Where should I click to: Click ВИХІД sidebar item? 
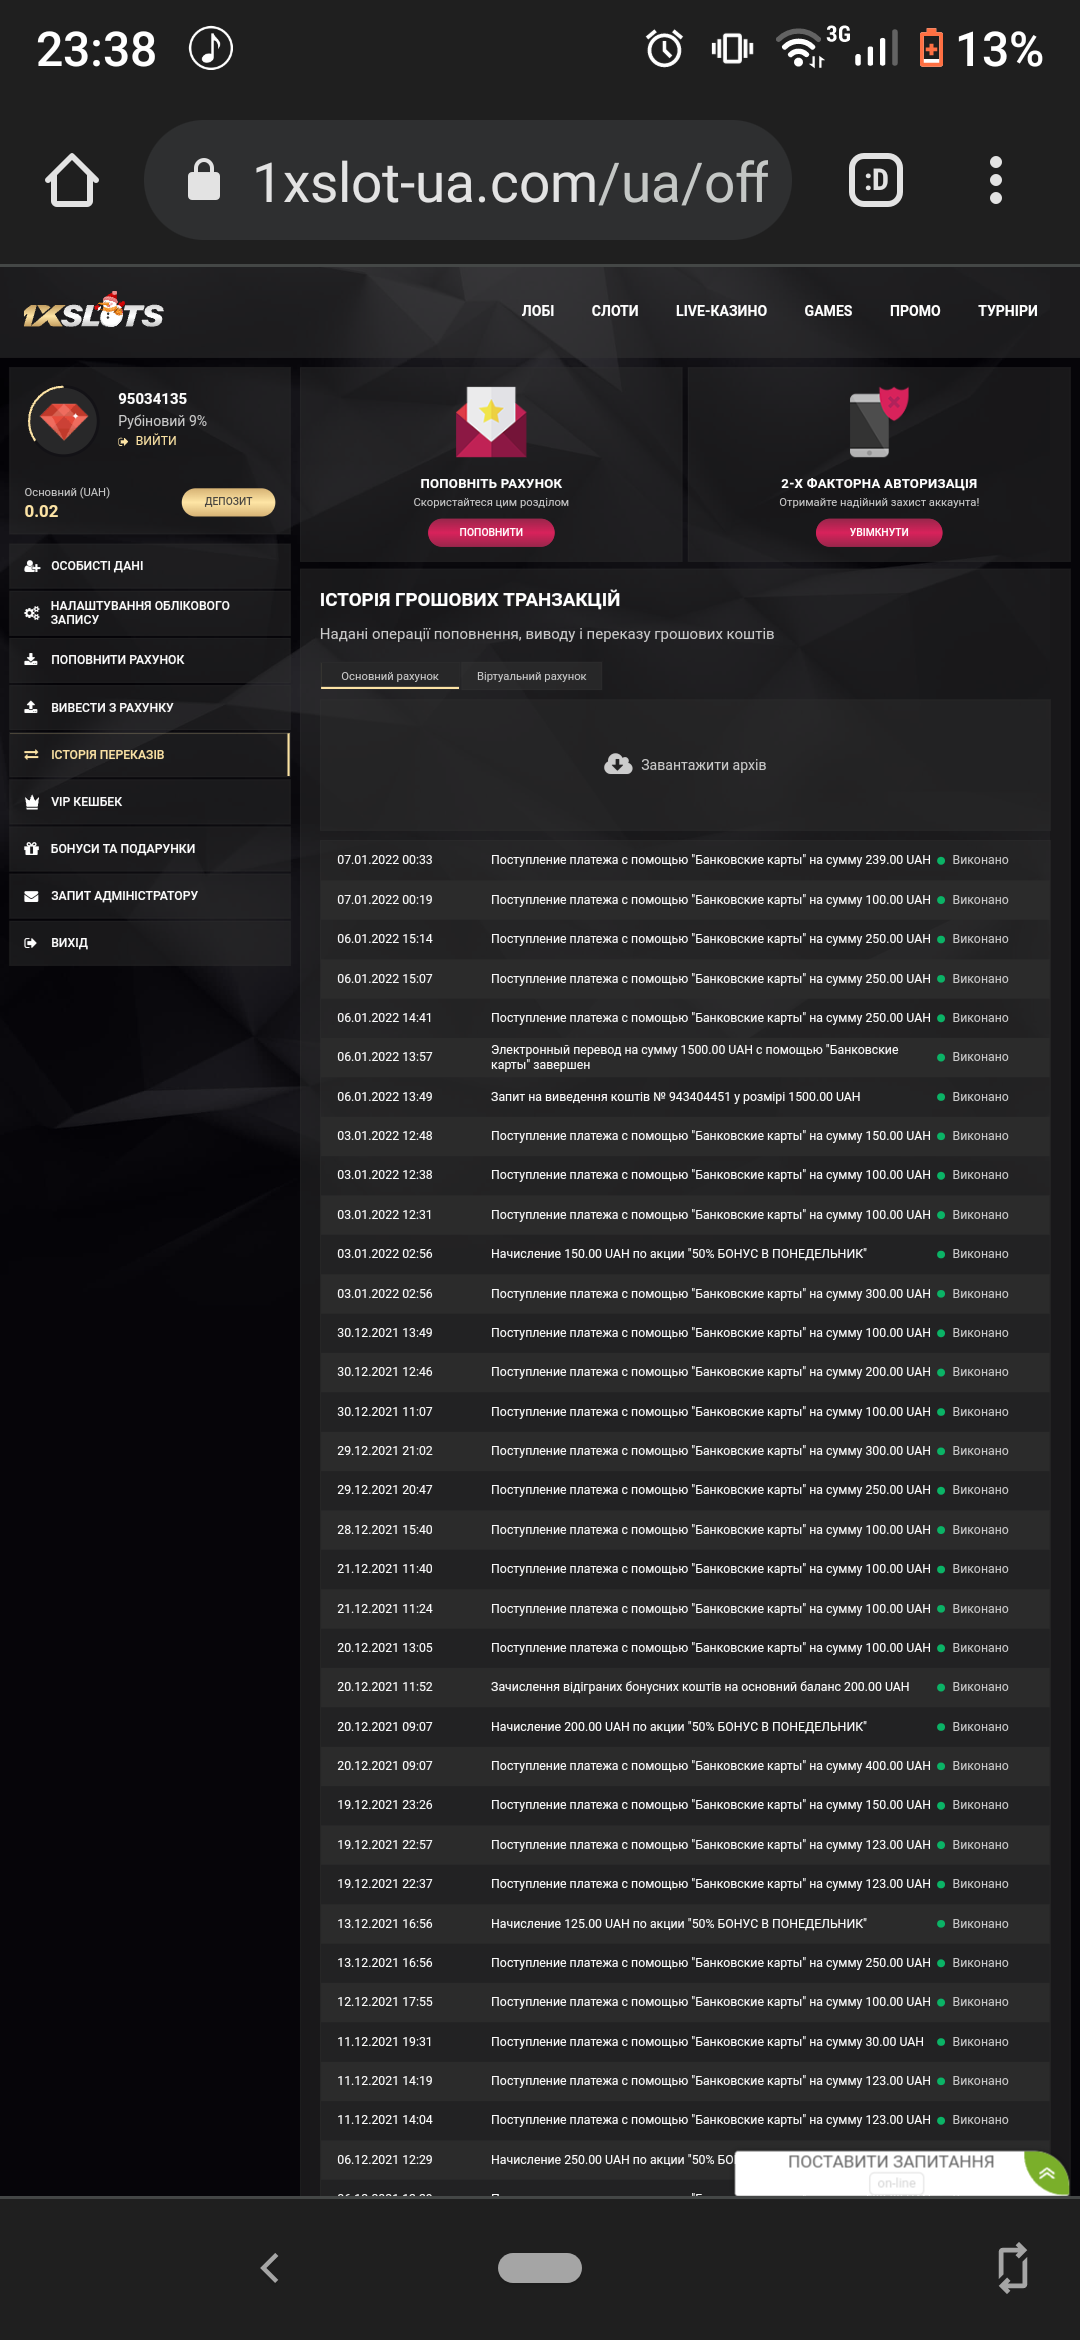[150, 943]
